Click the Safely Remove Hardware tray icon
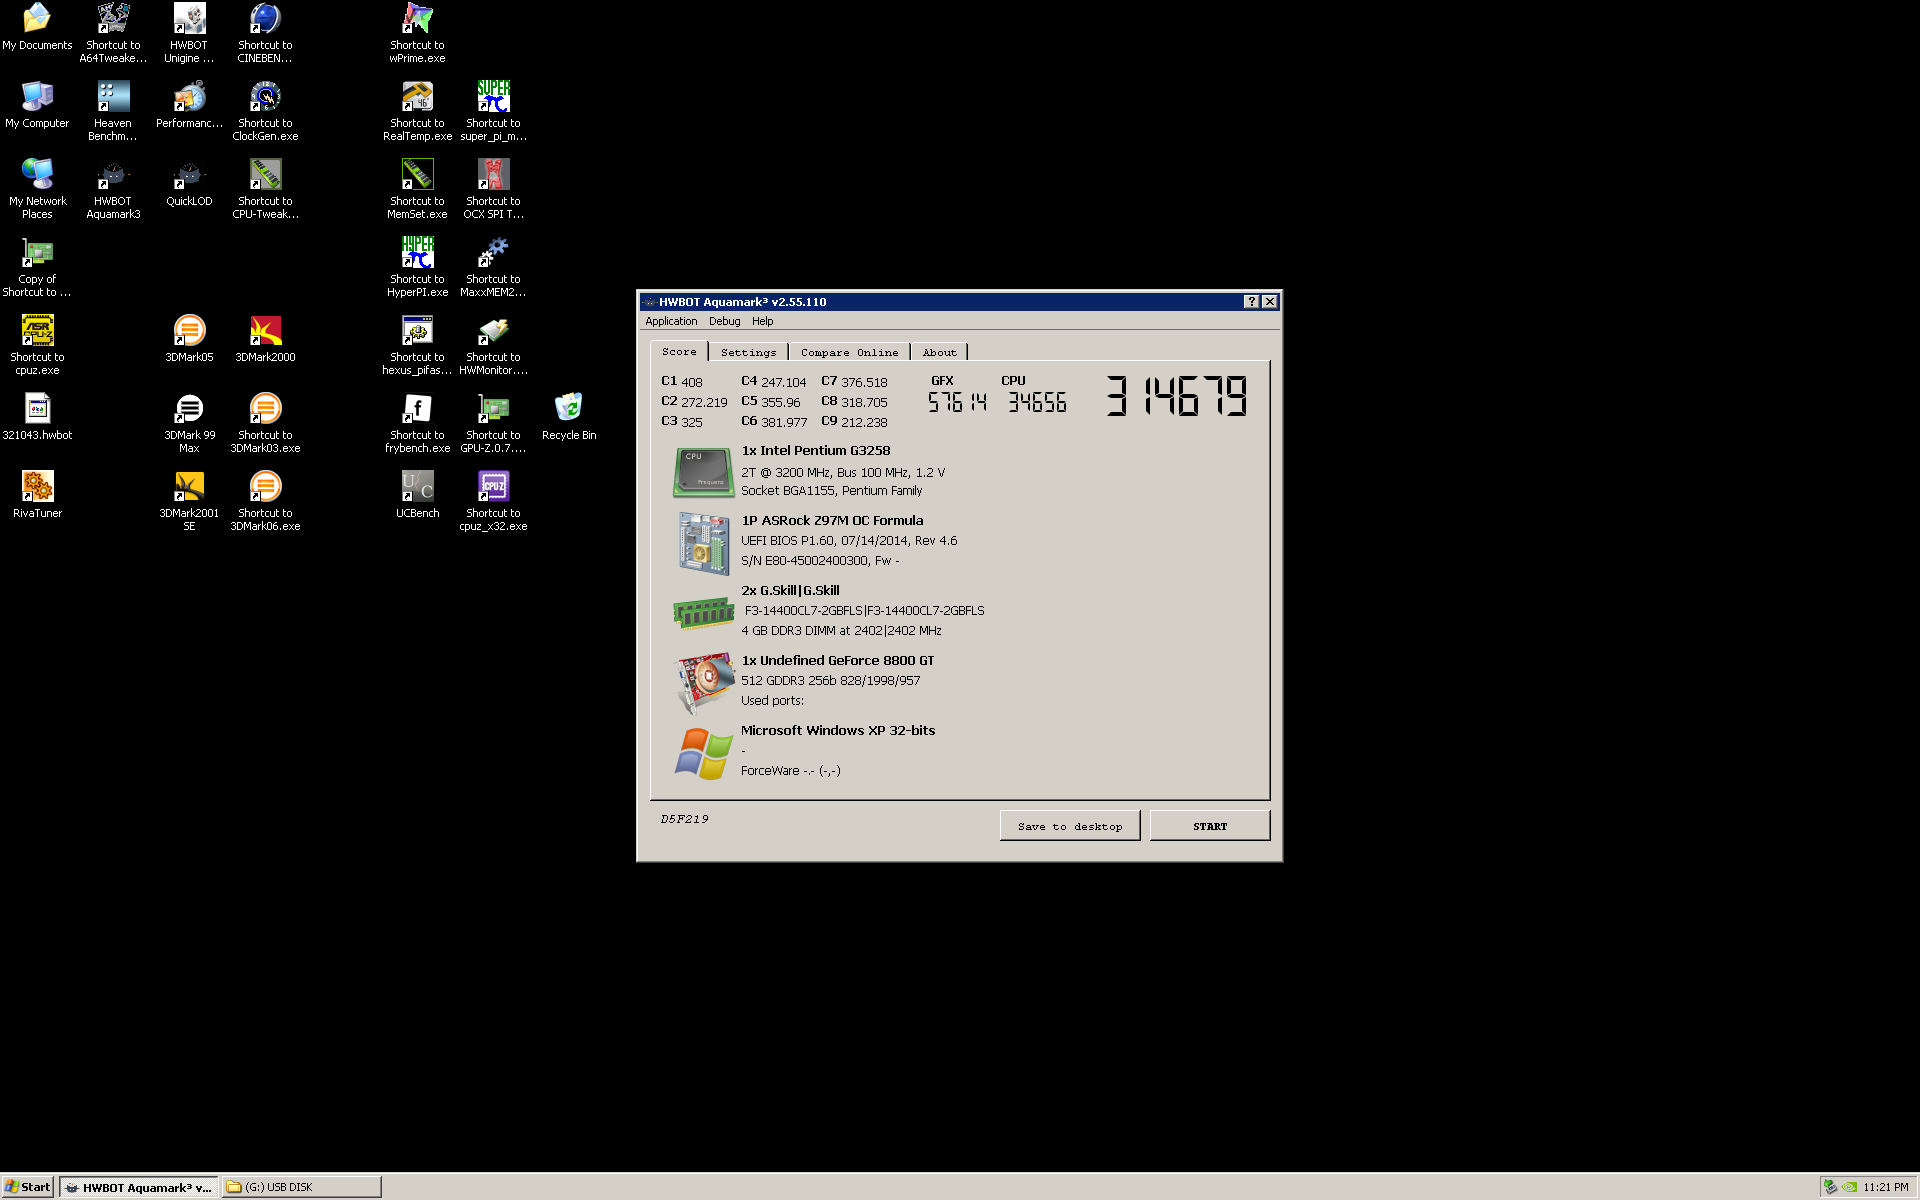Screen dimensions: 1920x1200 tap(1831, 1187)
